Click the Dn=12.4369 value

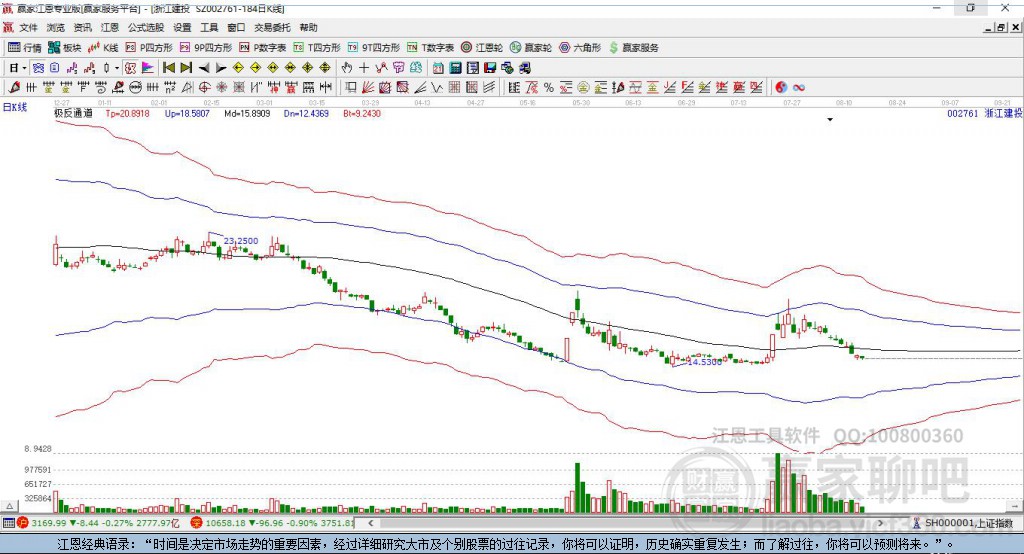click(306, 114)
